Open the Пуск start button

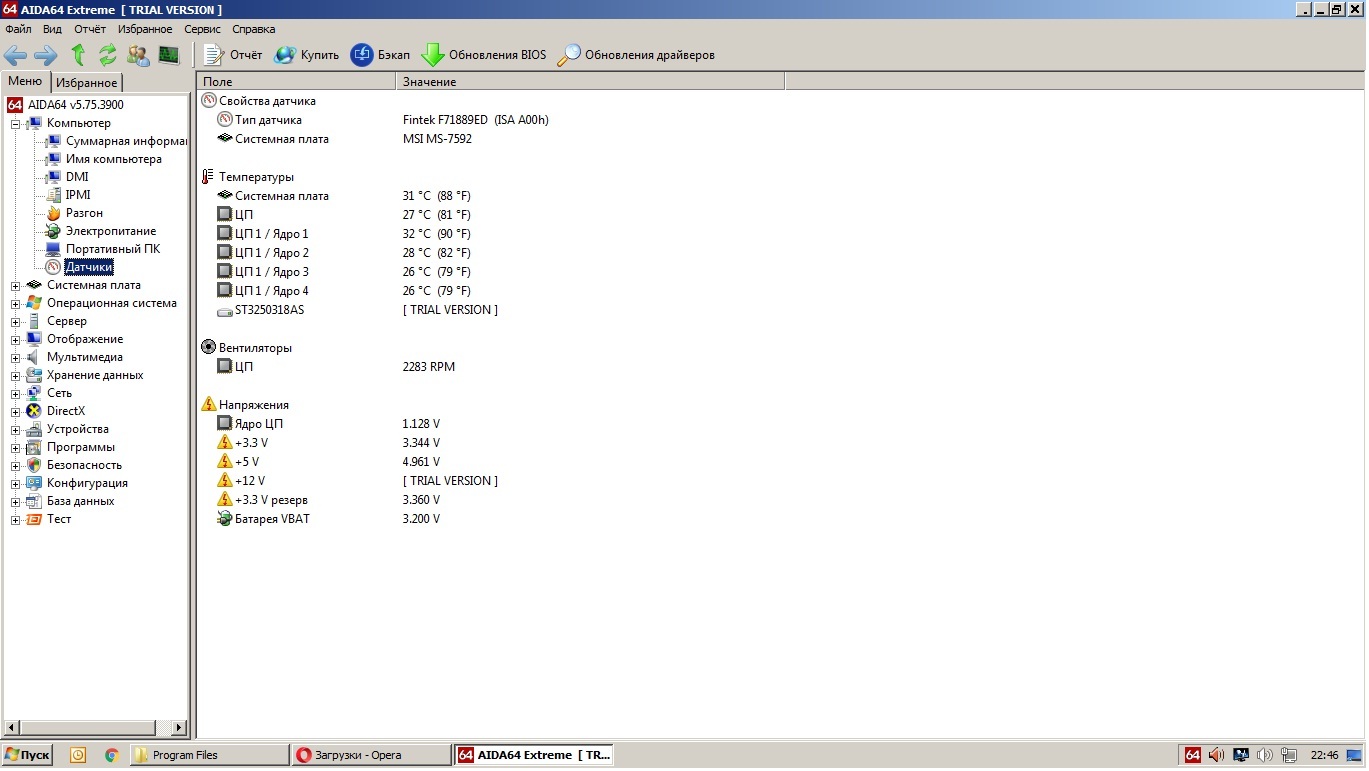point(28,755)
